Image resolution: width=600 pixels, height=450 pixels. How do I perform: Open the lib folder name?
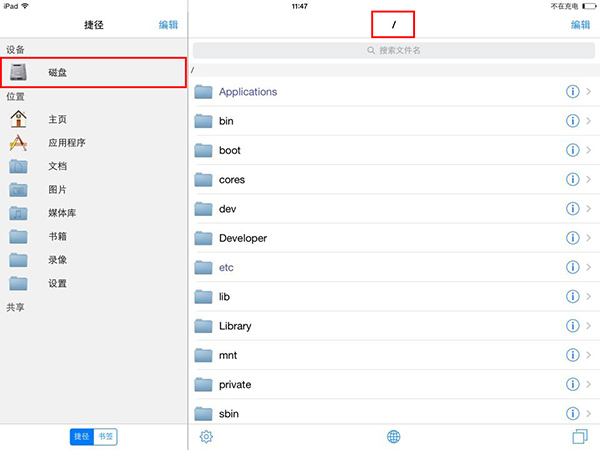tap(224, 297)
